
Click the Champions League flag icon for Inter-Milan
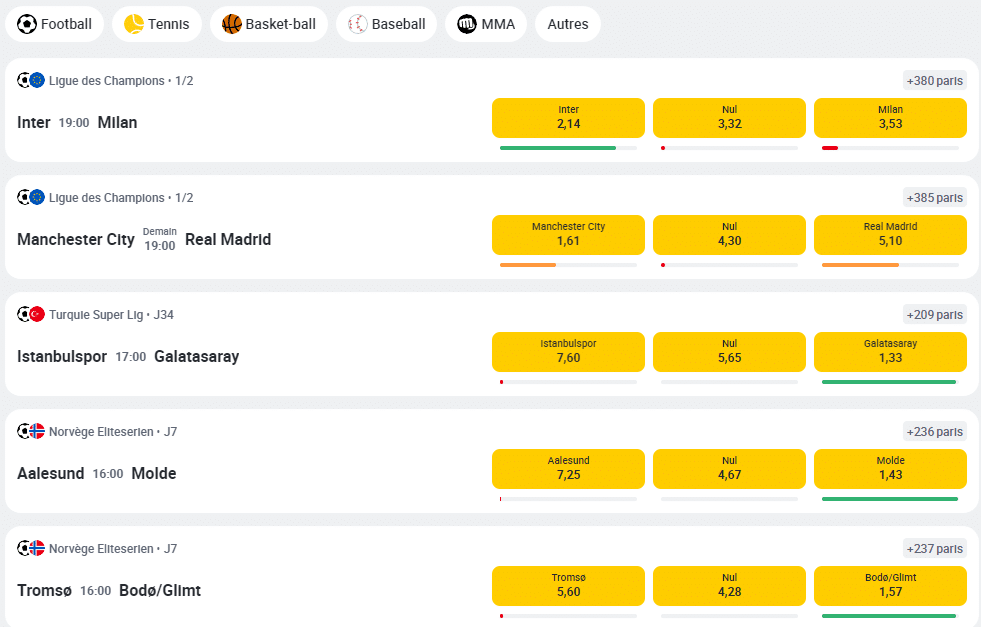37,80
